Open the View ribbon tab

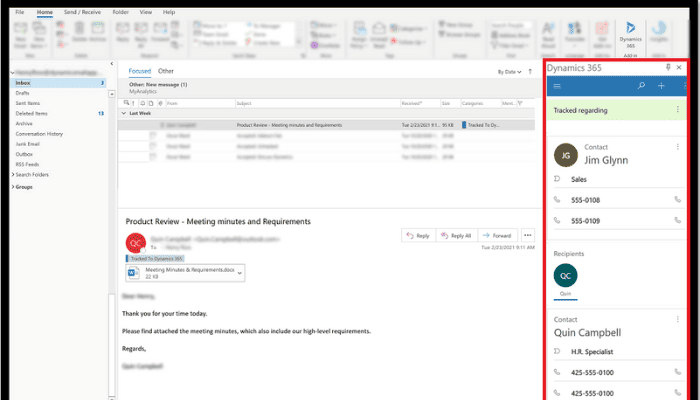(144, 12)
